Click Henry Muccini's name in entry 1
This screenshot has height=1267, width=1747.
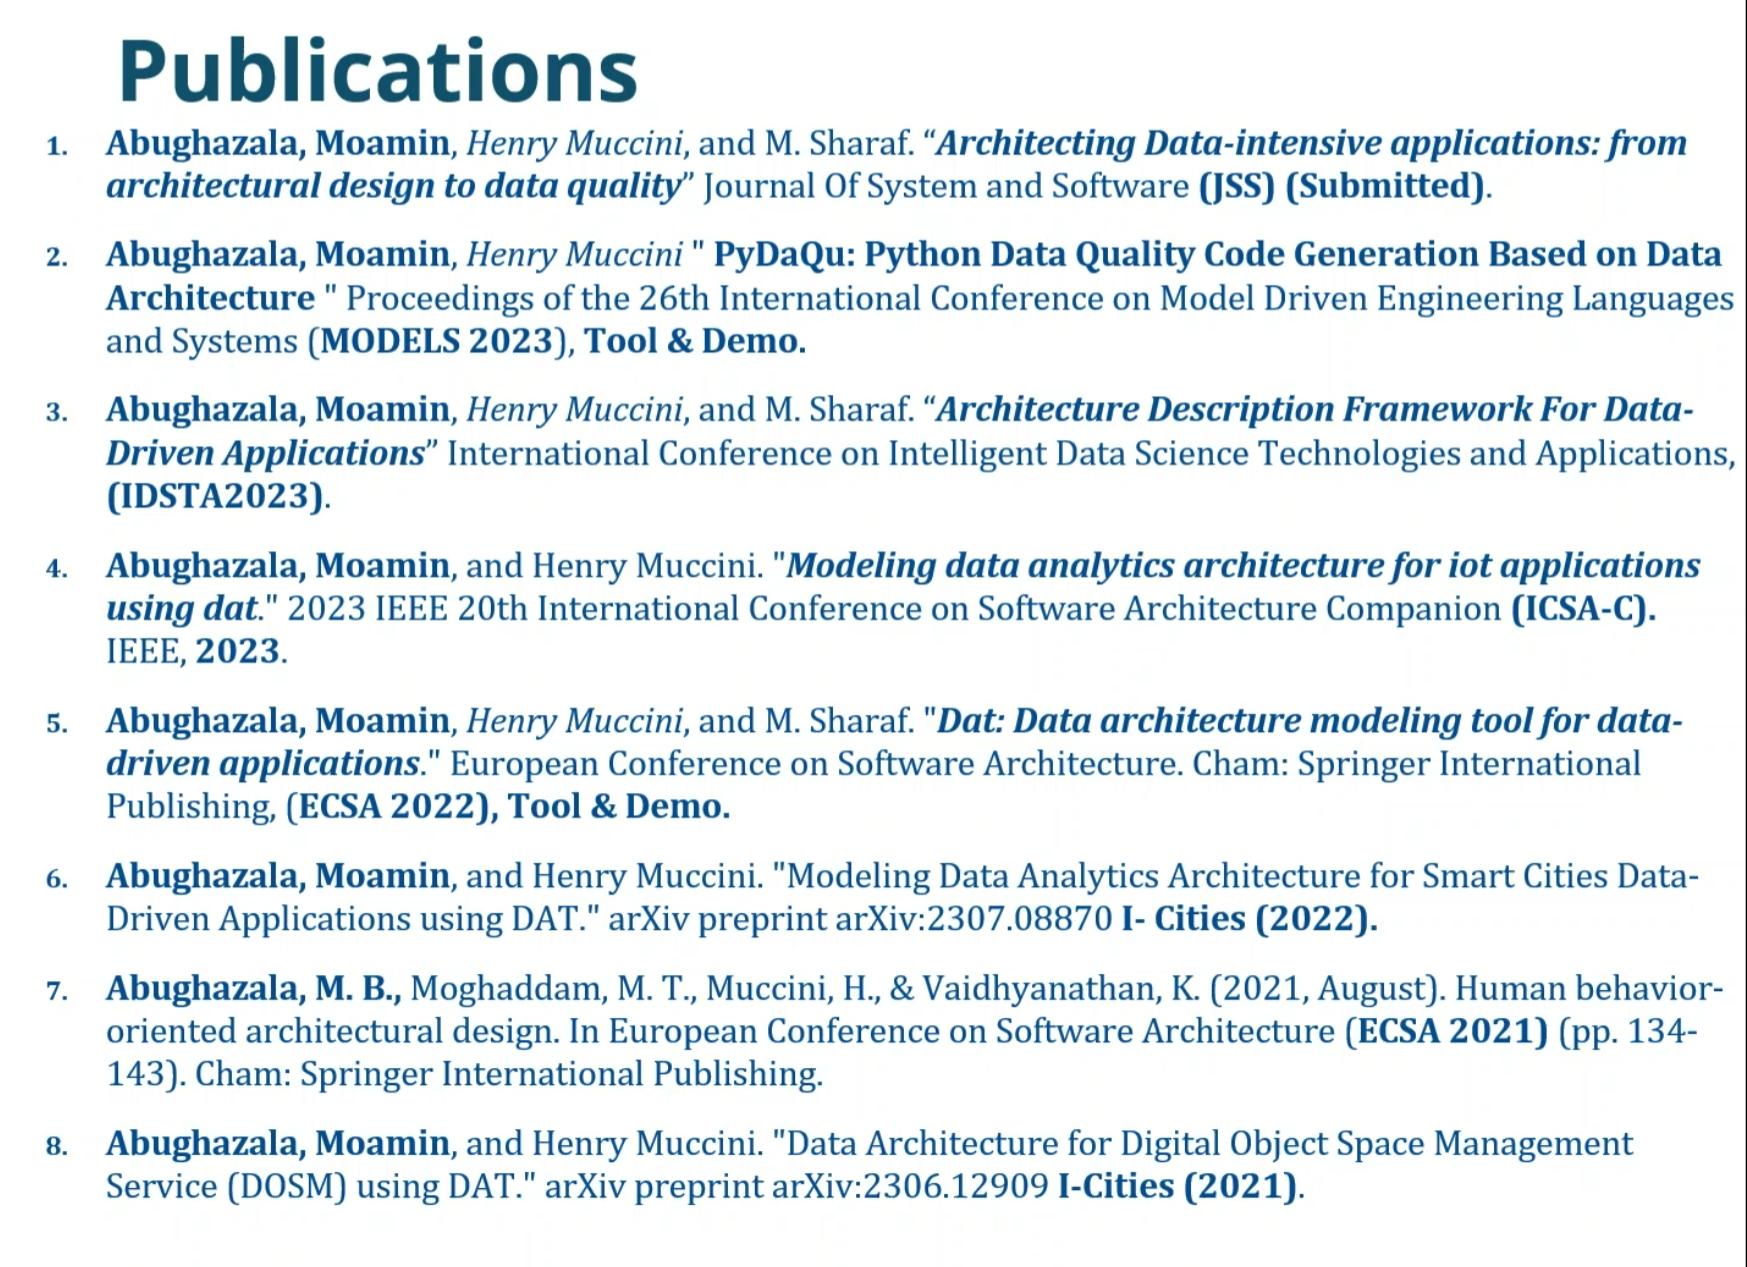click(574, 144)
